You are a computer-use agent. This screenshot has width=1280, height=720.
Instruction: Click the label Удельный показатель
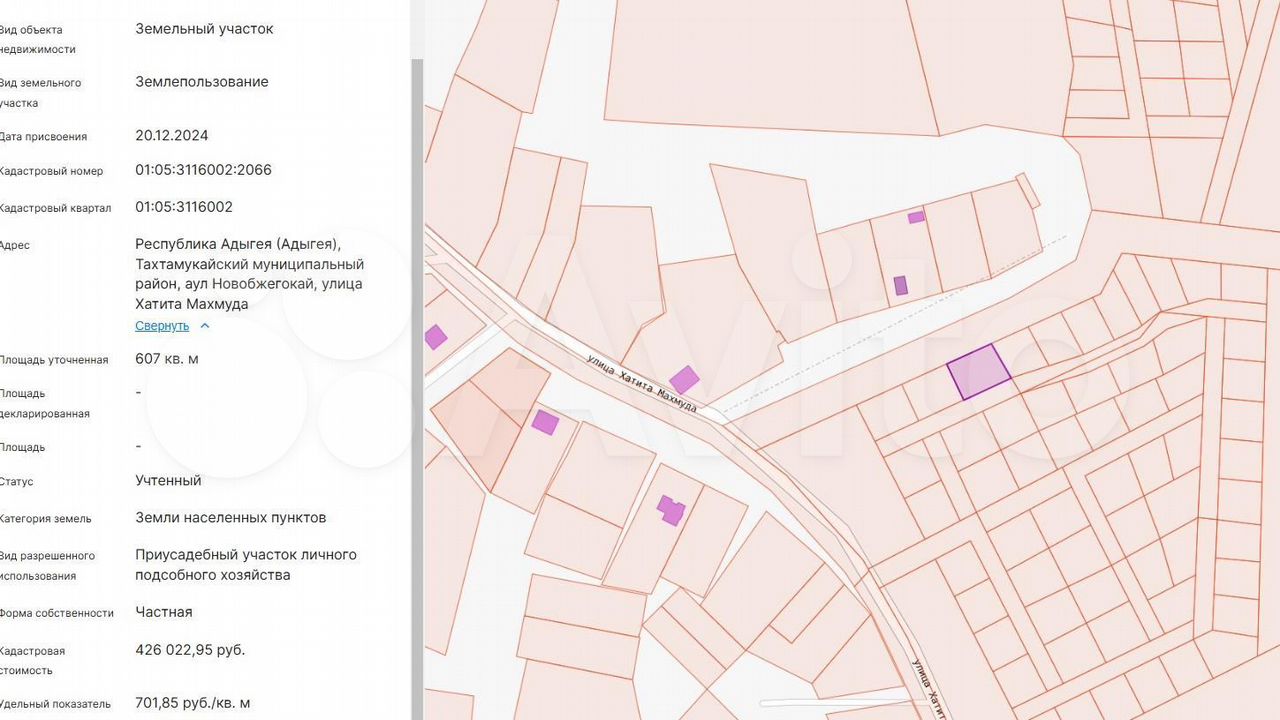pyautogui.click(x=55, y=704)
